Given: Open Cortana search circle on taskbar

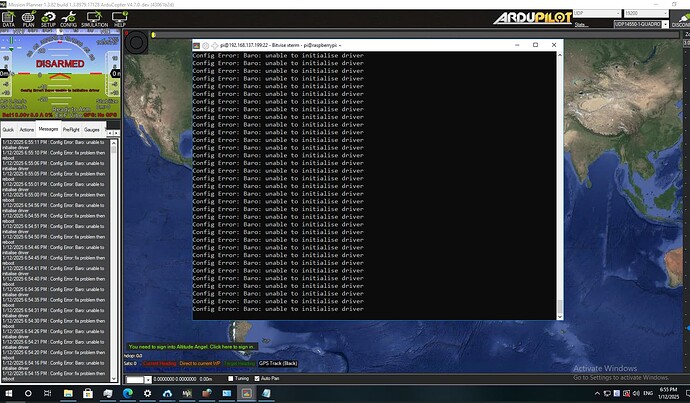Looking at the screenshot, I should point(28,393).
